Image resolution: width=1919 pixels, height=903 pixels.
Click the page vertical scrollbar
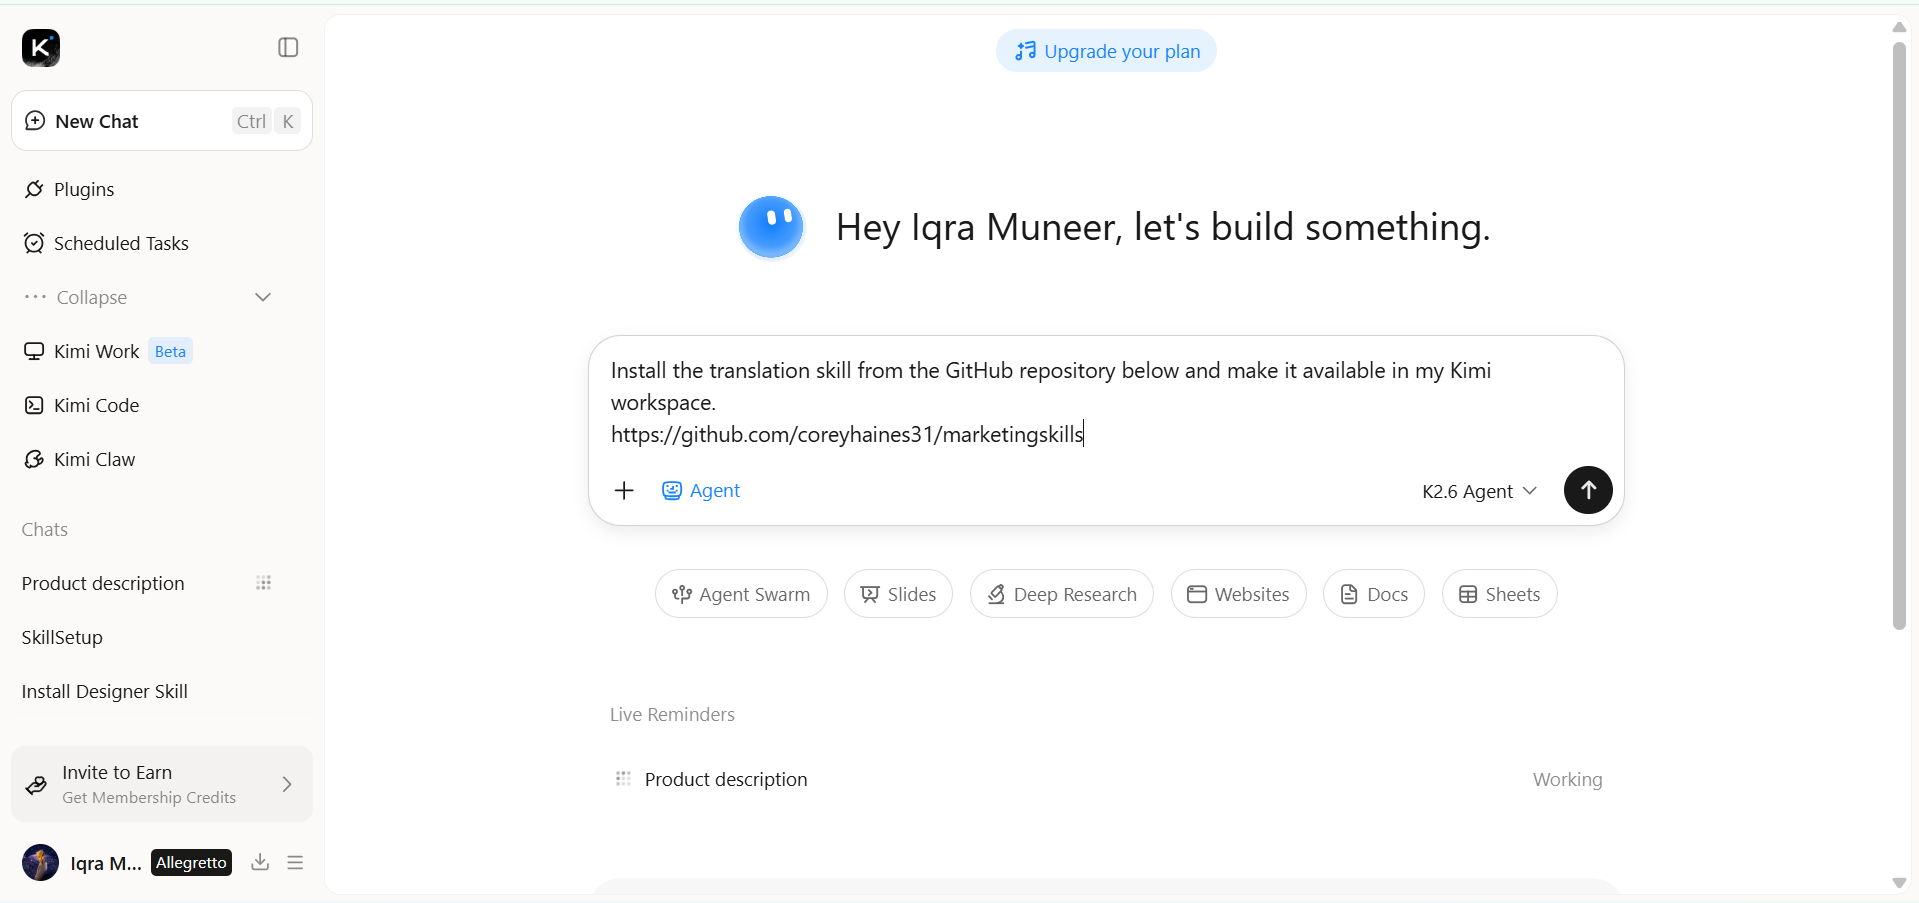click(1900, 335)
